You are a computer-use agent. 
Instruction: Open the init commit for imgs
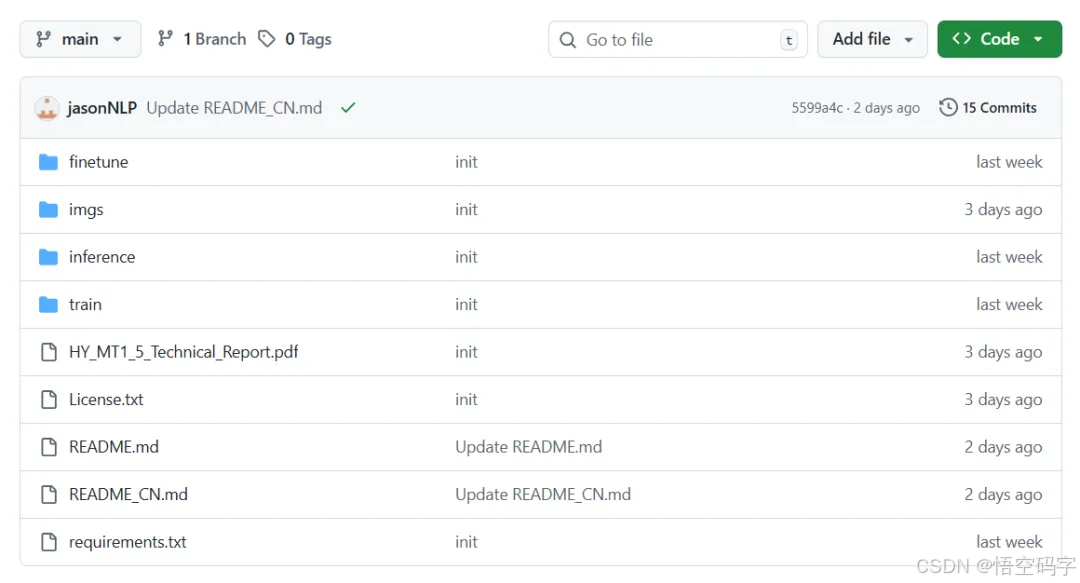[x=466, y=209]
